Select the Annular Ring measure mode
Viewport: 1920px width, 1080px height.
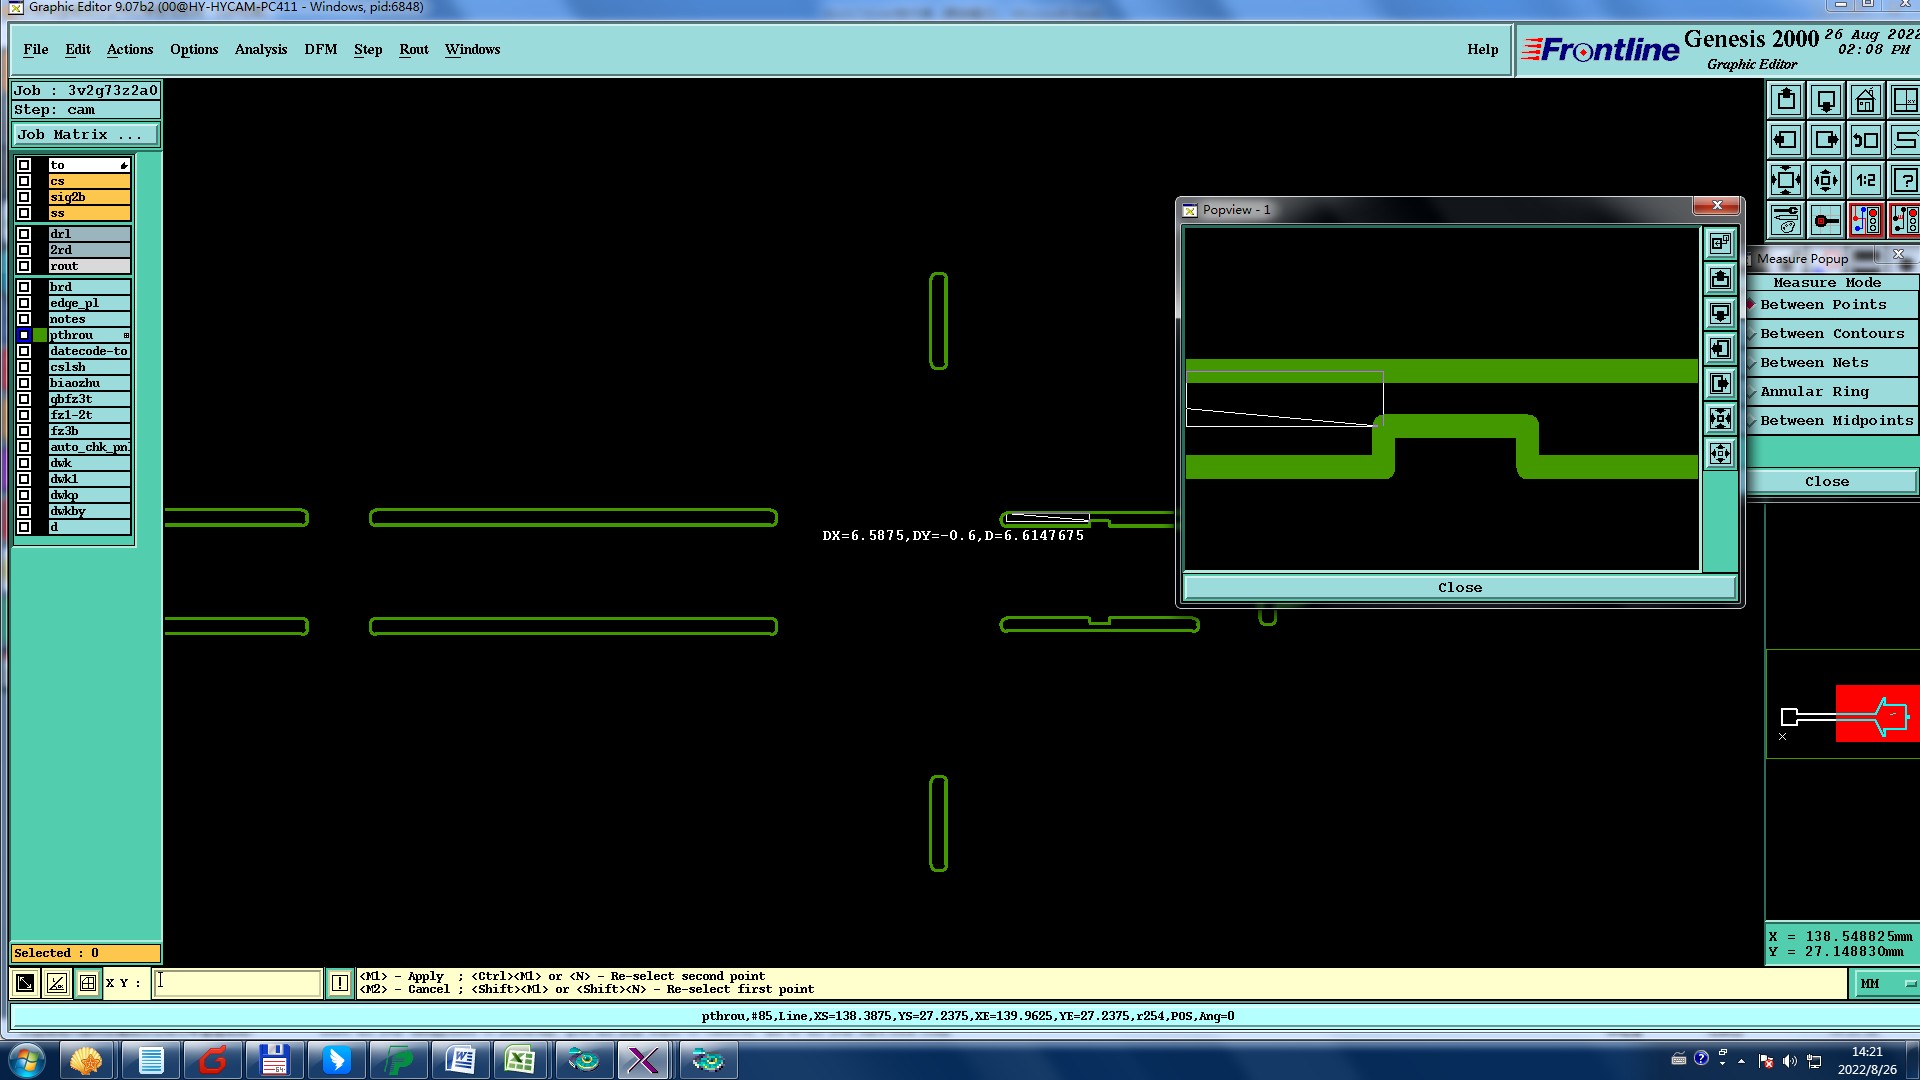pos(1814,392)
